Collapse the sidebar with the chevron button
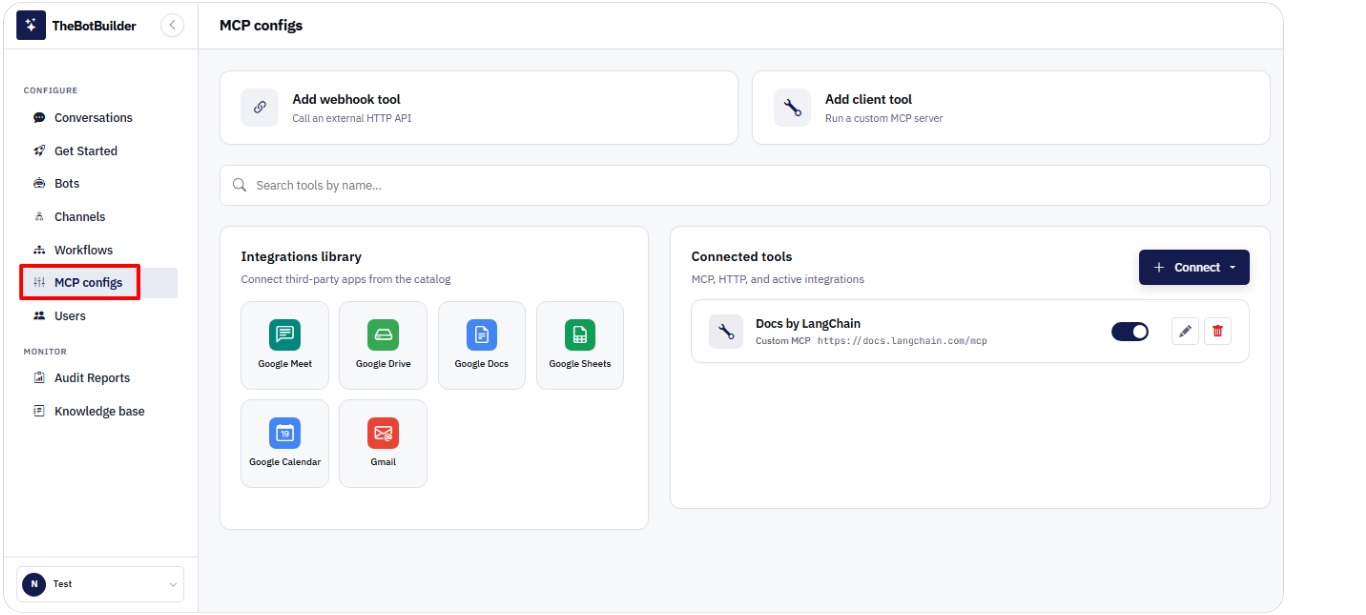 pyautogui.click(x=172, y=25)
